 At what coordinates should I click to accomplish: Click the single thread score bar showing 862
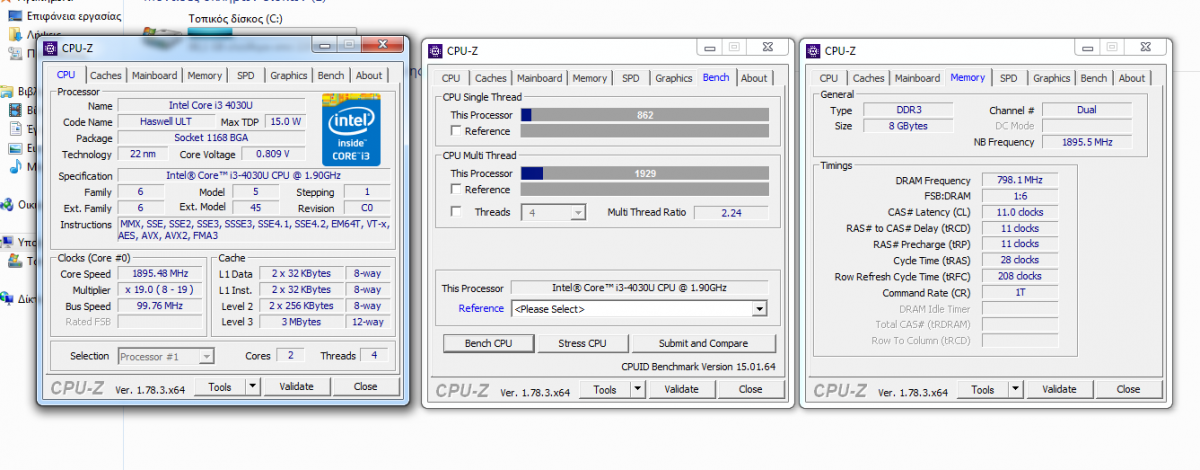coord(645,115)
